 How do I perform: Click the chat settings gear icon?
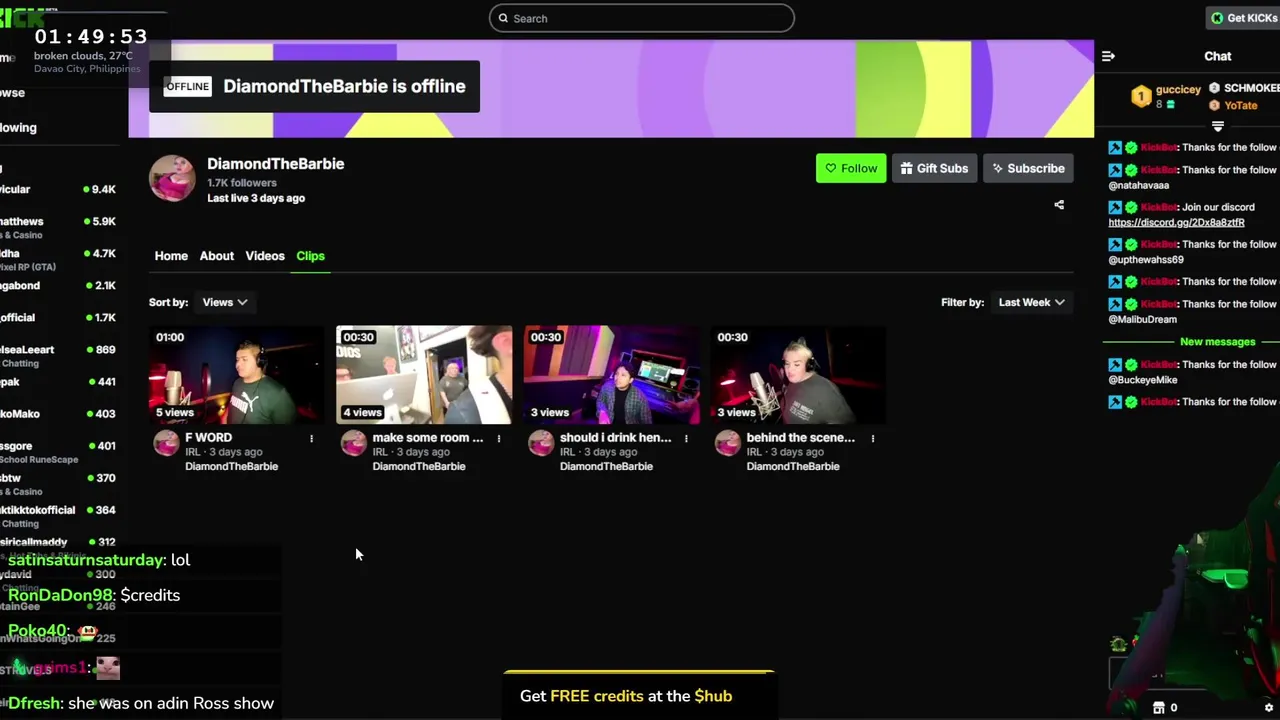point(1269,708)
